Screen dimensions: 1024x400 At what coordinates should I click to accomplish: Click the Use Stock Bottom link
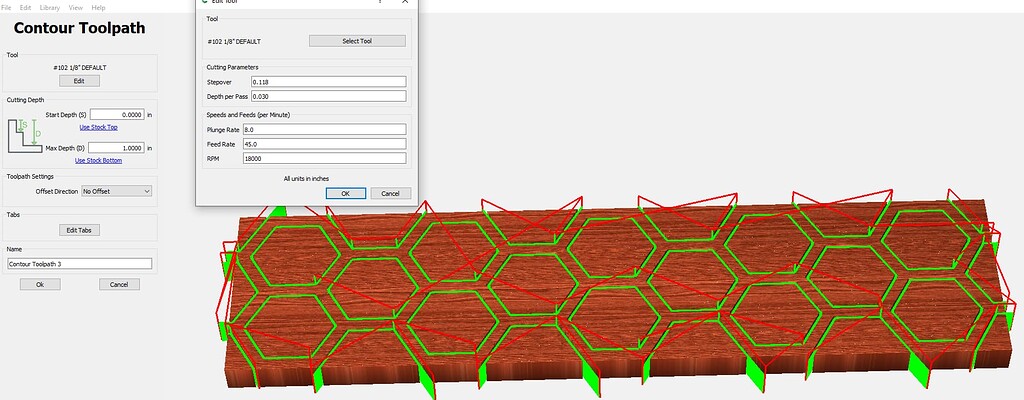click(x=99, y=161)
